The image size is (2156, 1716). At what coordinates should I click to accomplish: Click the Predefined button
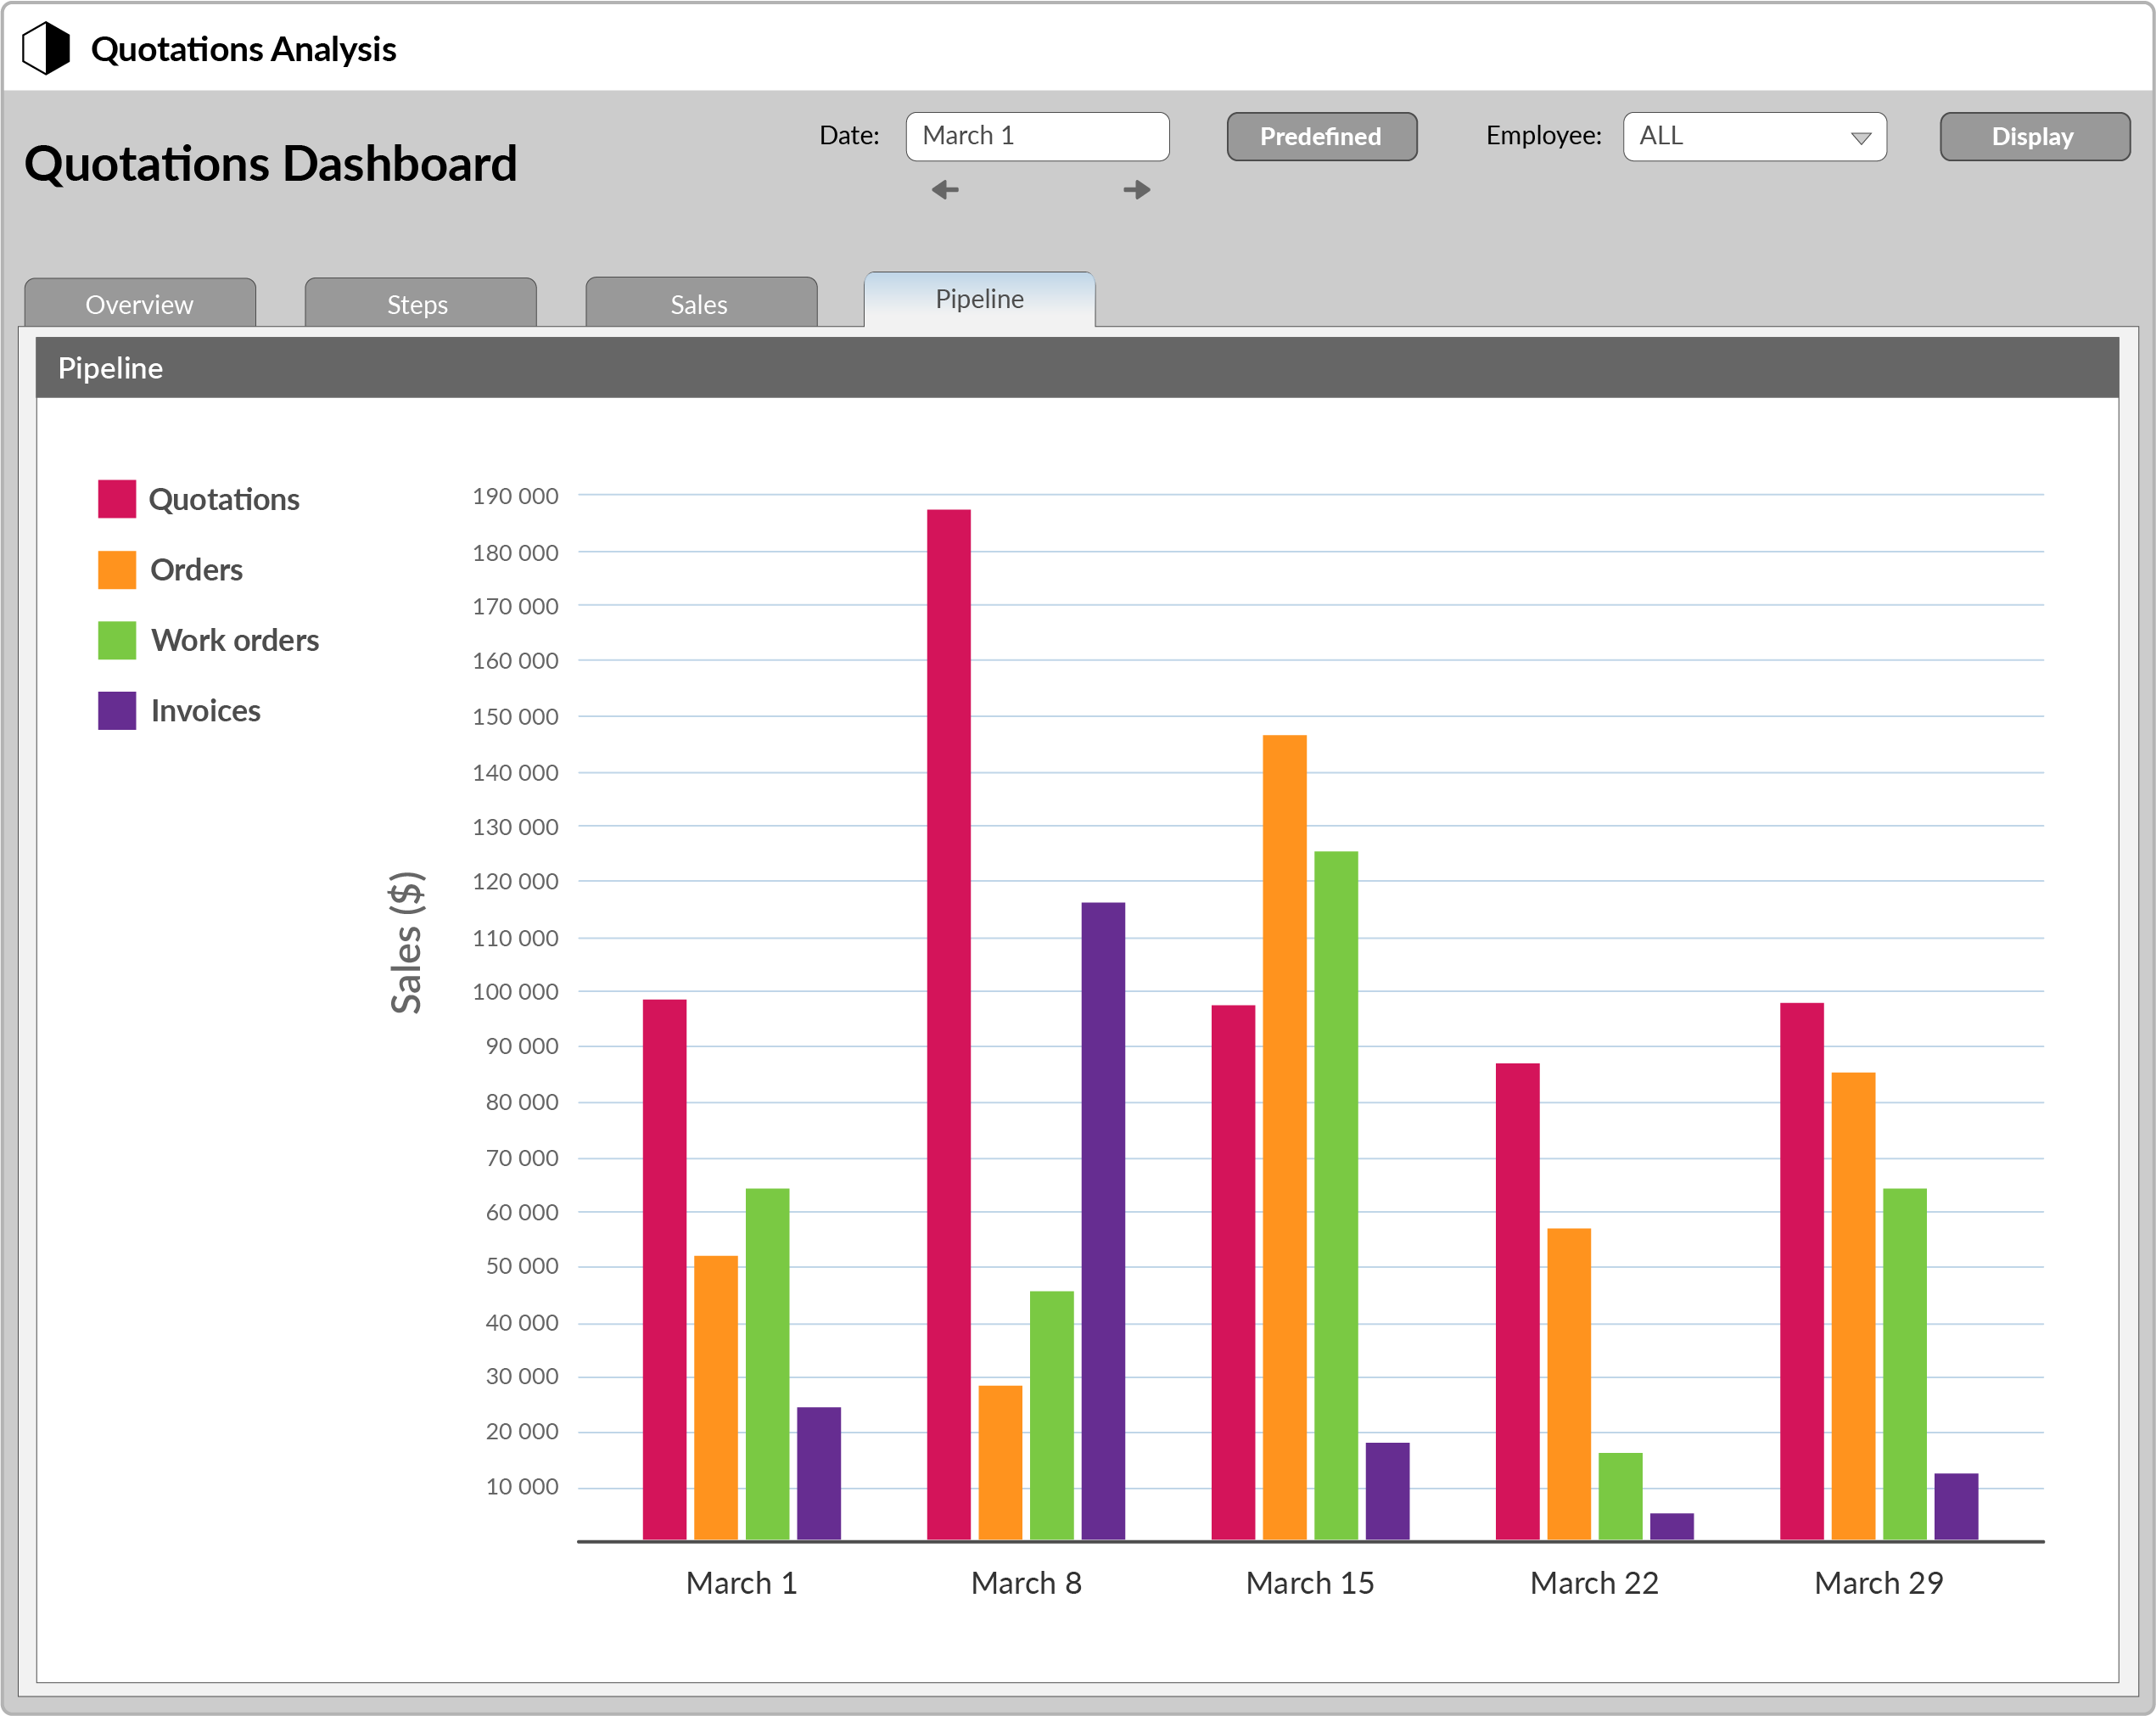[x=1321, y=136]
